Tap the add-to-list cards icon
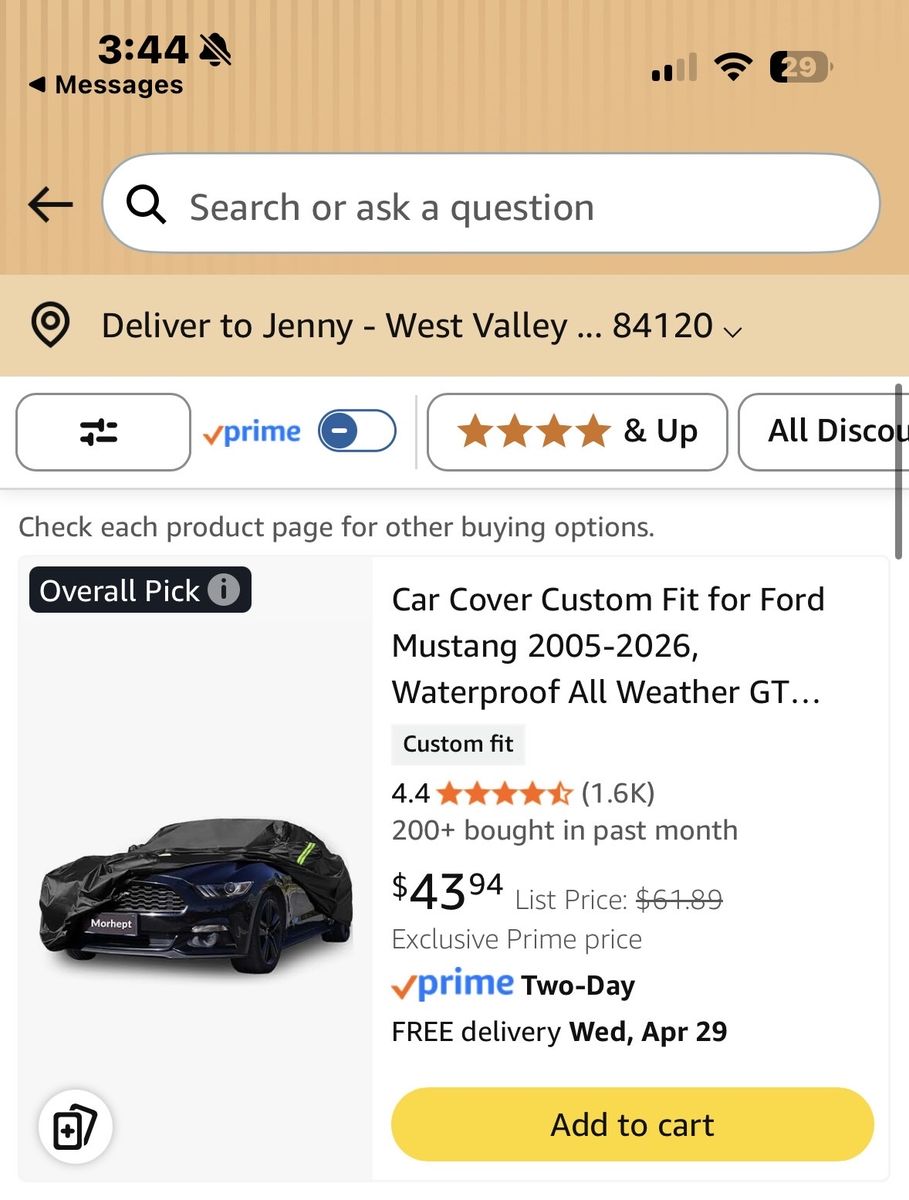 click(75, 1128)
